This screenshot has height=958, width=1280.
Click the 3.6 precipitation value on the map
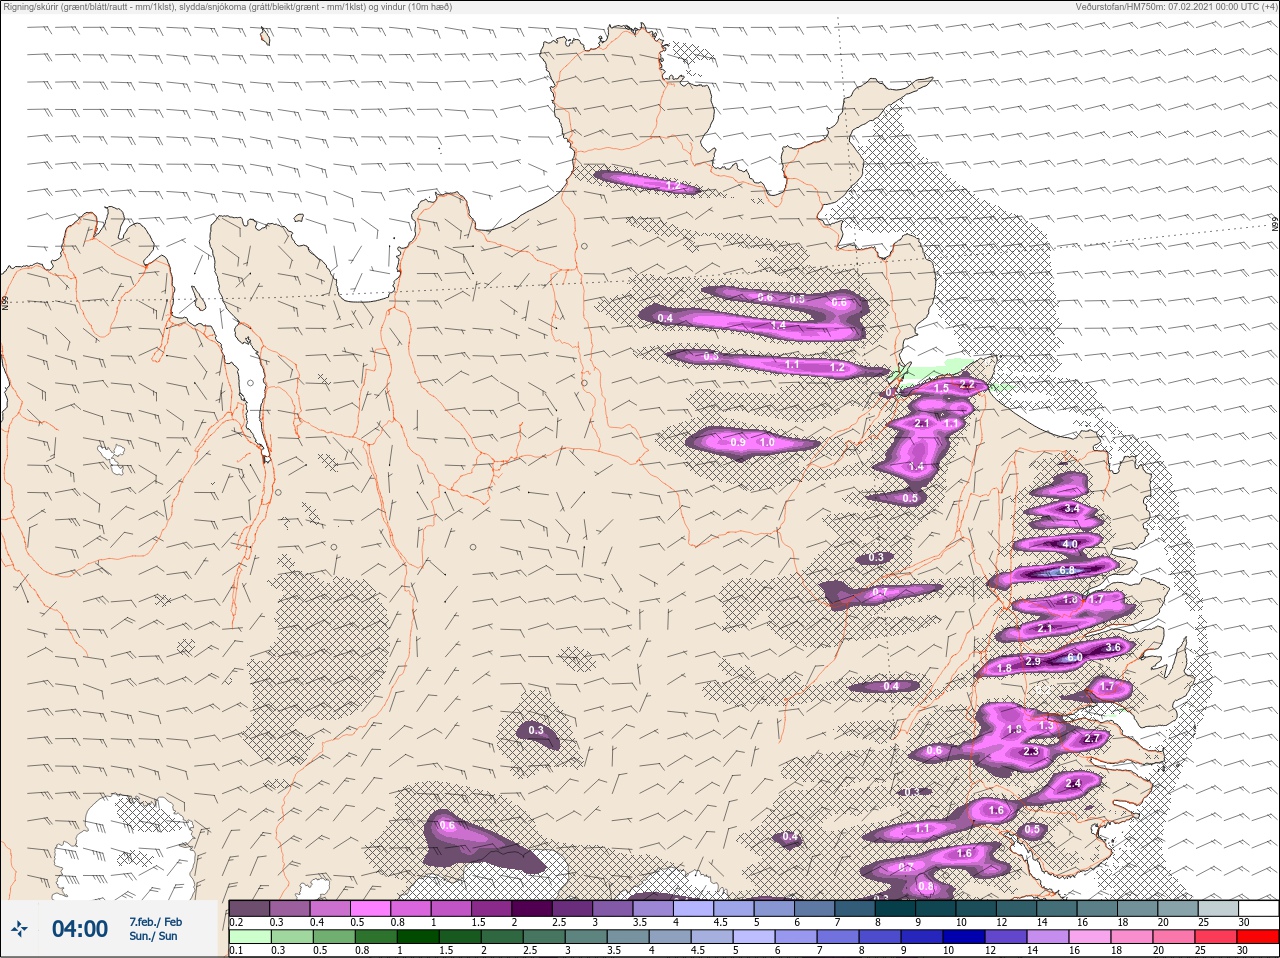1113,648
